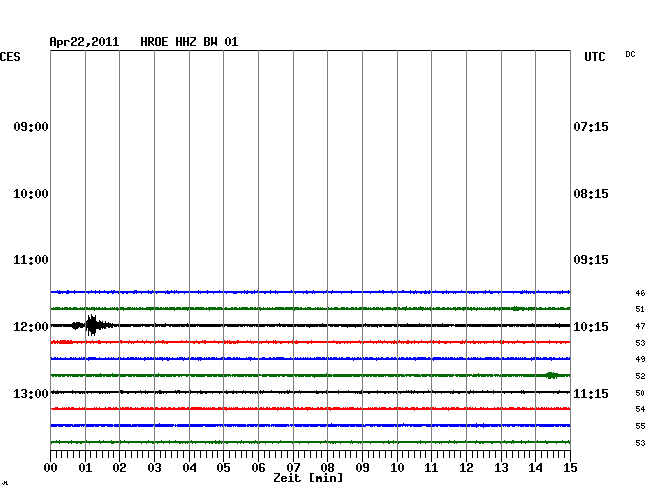
Task: Select the small DC label
Action: [630, 54]
